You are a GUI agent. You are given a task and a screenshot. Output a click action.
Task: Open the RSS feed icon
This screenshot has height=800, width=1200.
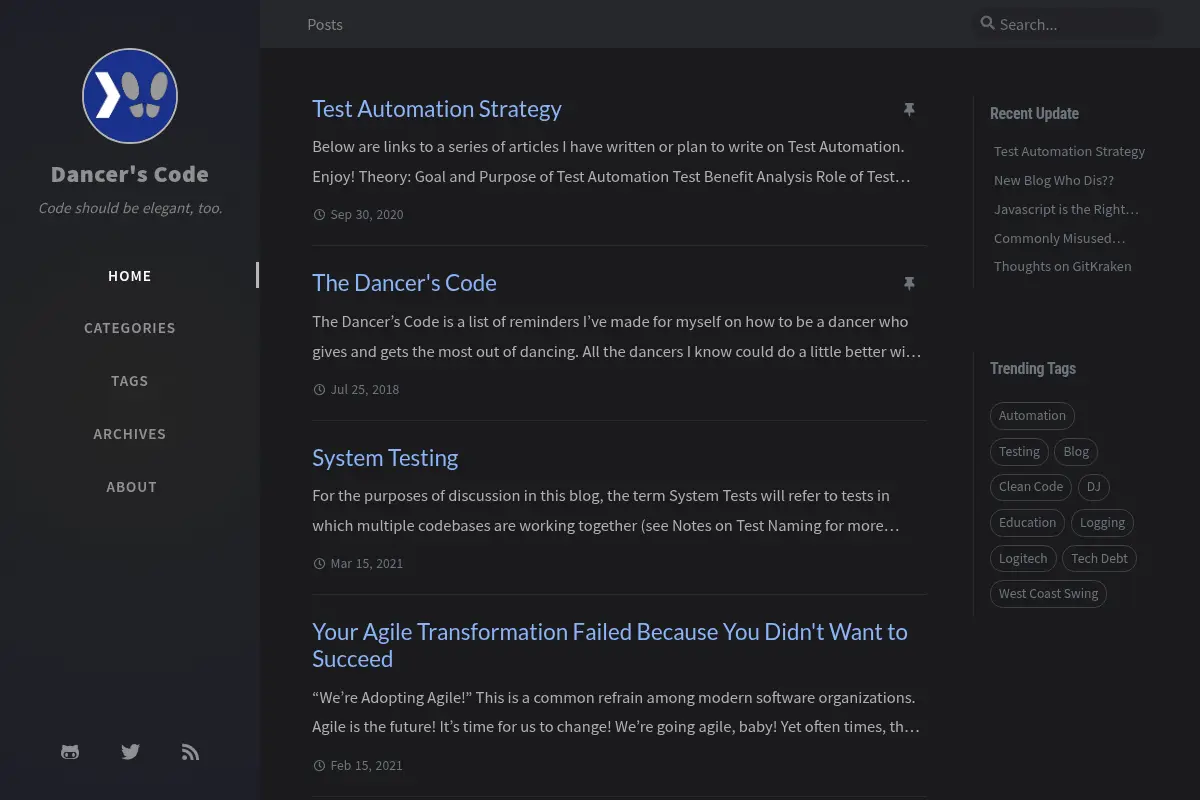click(x=190, y=752)
